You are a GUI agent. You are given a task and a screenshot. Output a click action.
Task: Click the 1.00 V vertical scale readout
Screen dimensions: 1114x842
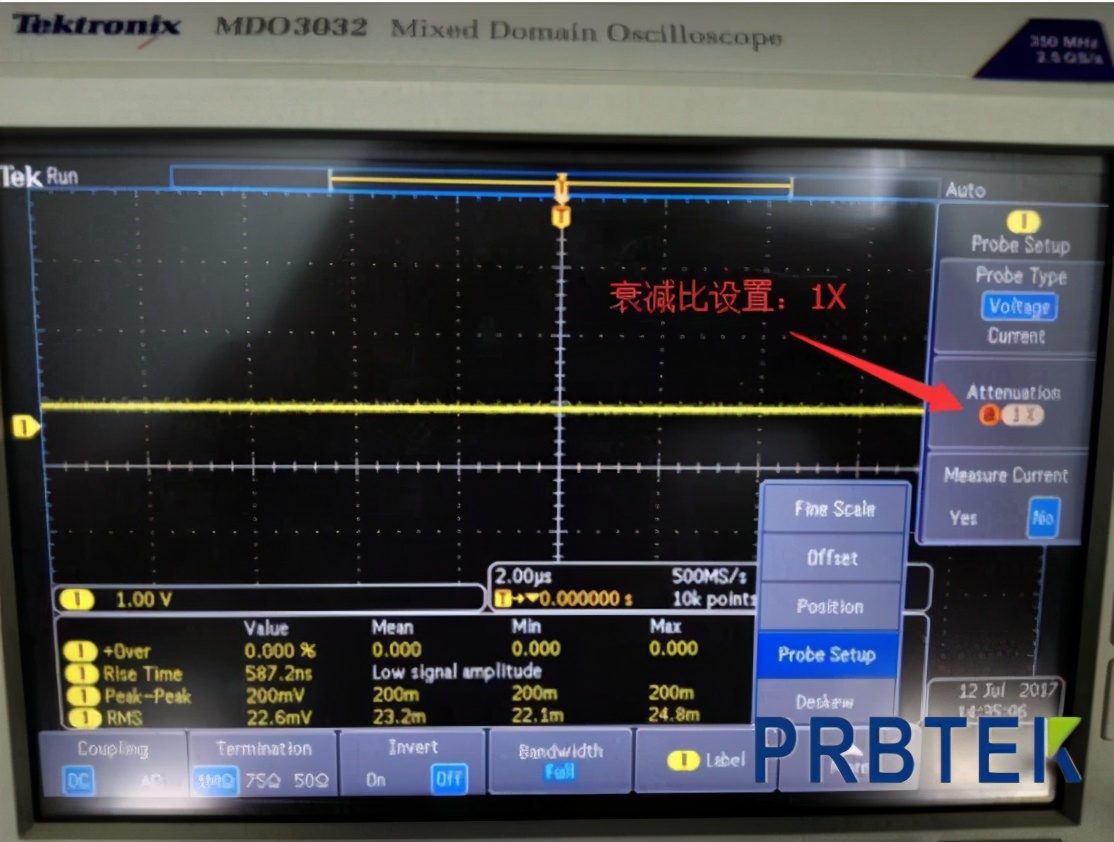point(144,600)
